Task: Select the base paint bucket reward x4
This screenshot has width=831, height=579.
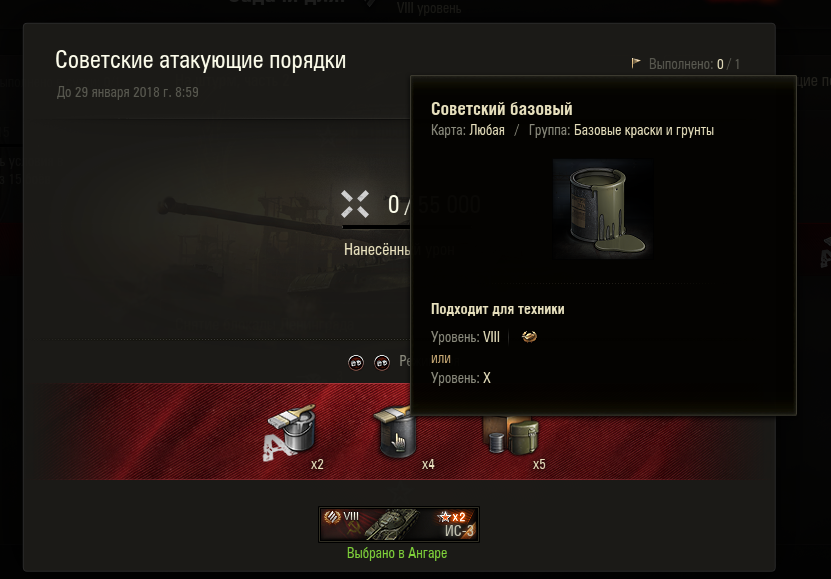Action: (395, 435)
